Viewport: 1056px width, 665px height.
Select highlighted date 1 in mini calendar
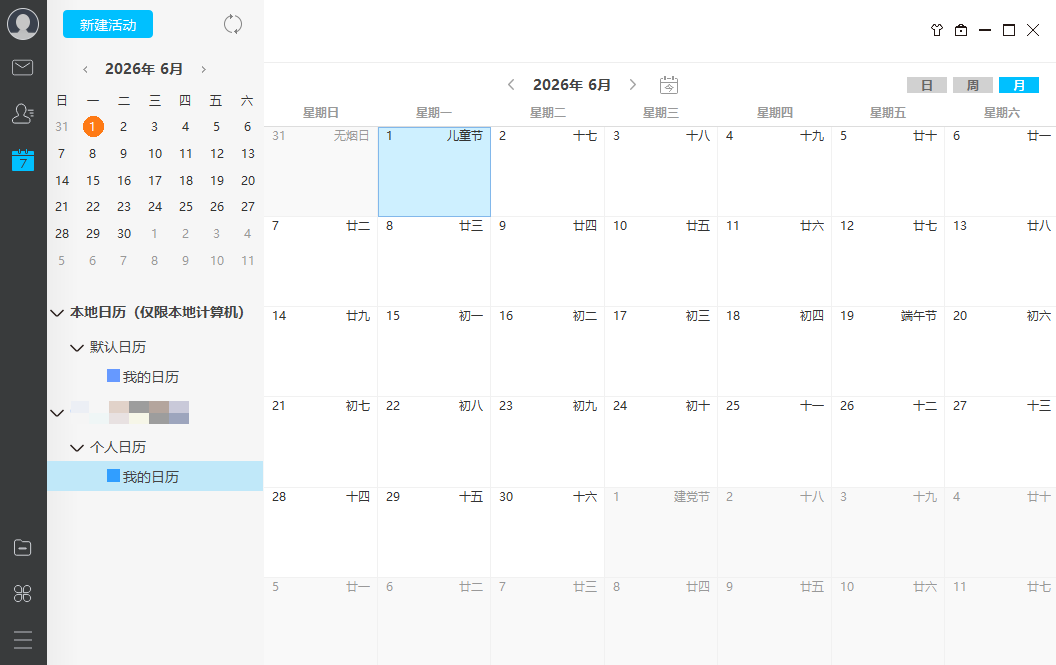pyautogui.click(x=93, y=127)
